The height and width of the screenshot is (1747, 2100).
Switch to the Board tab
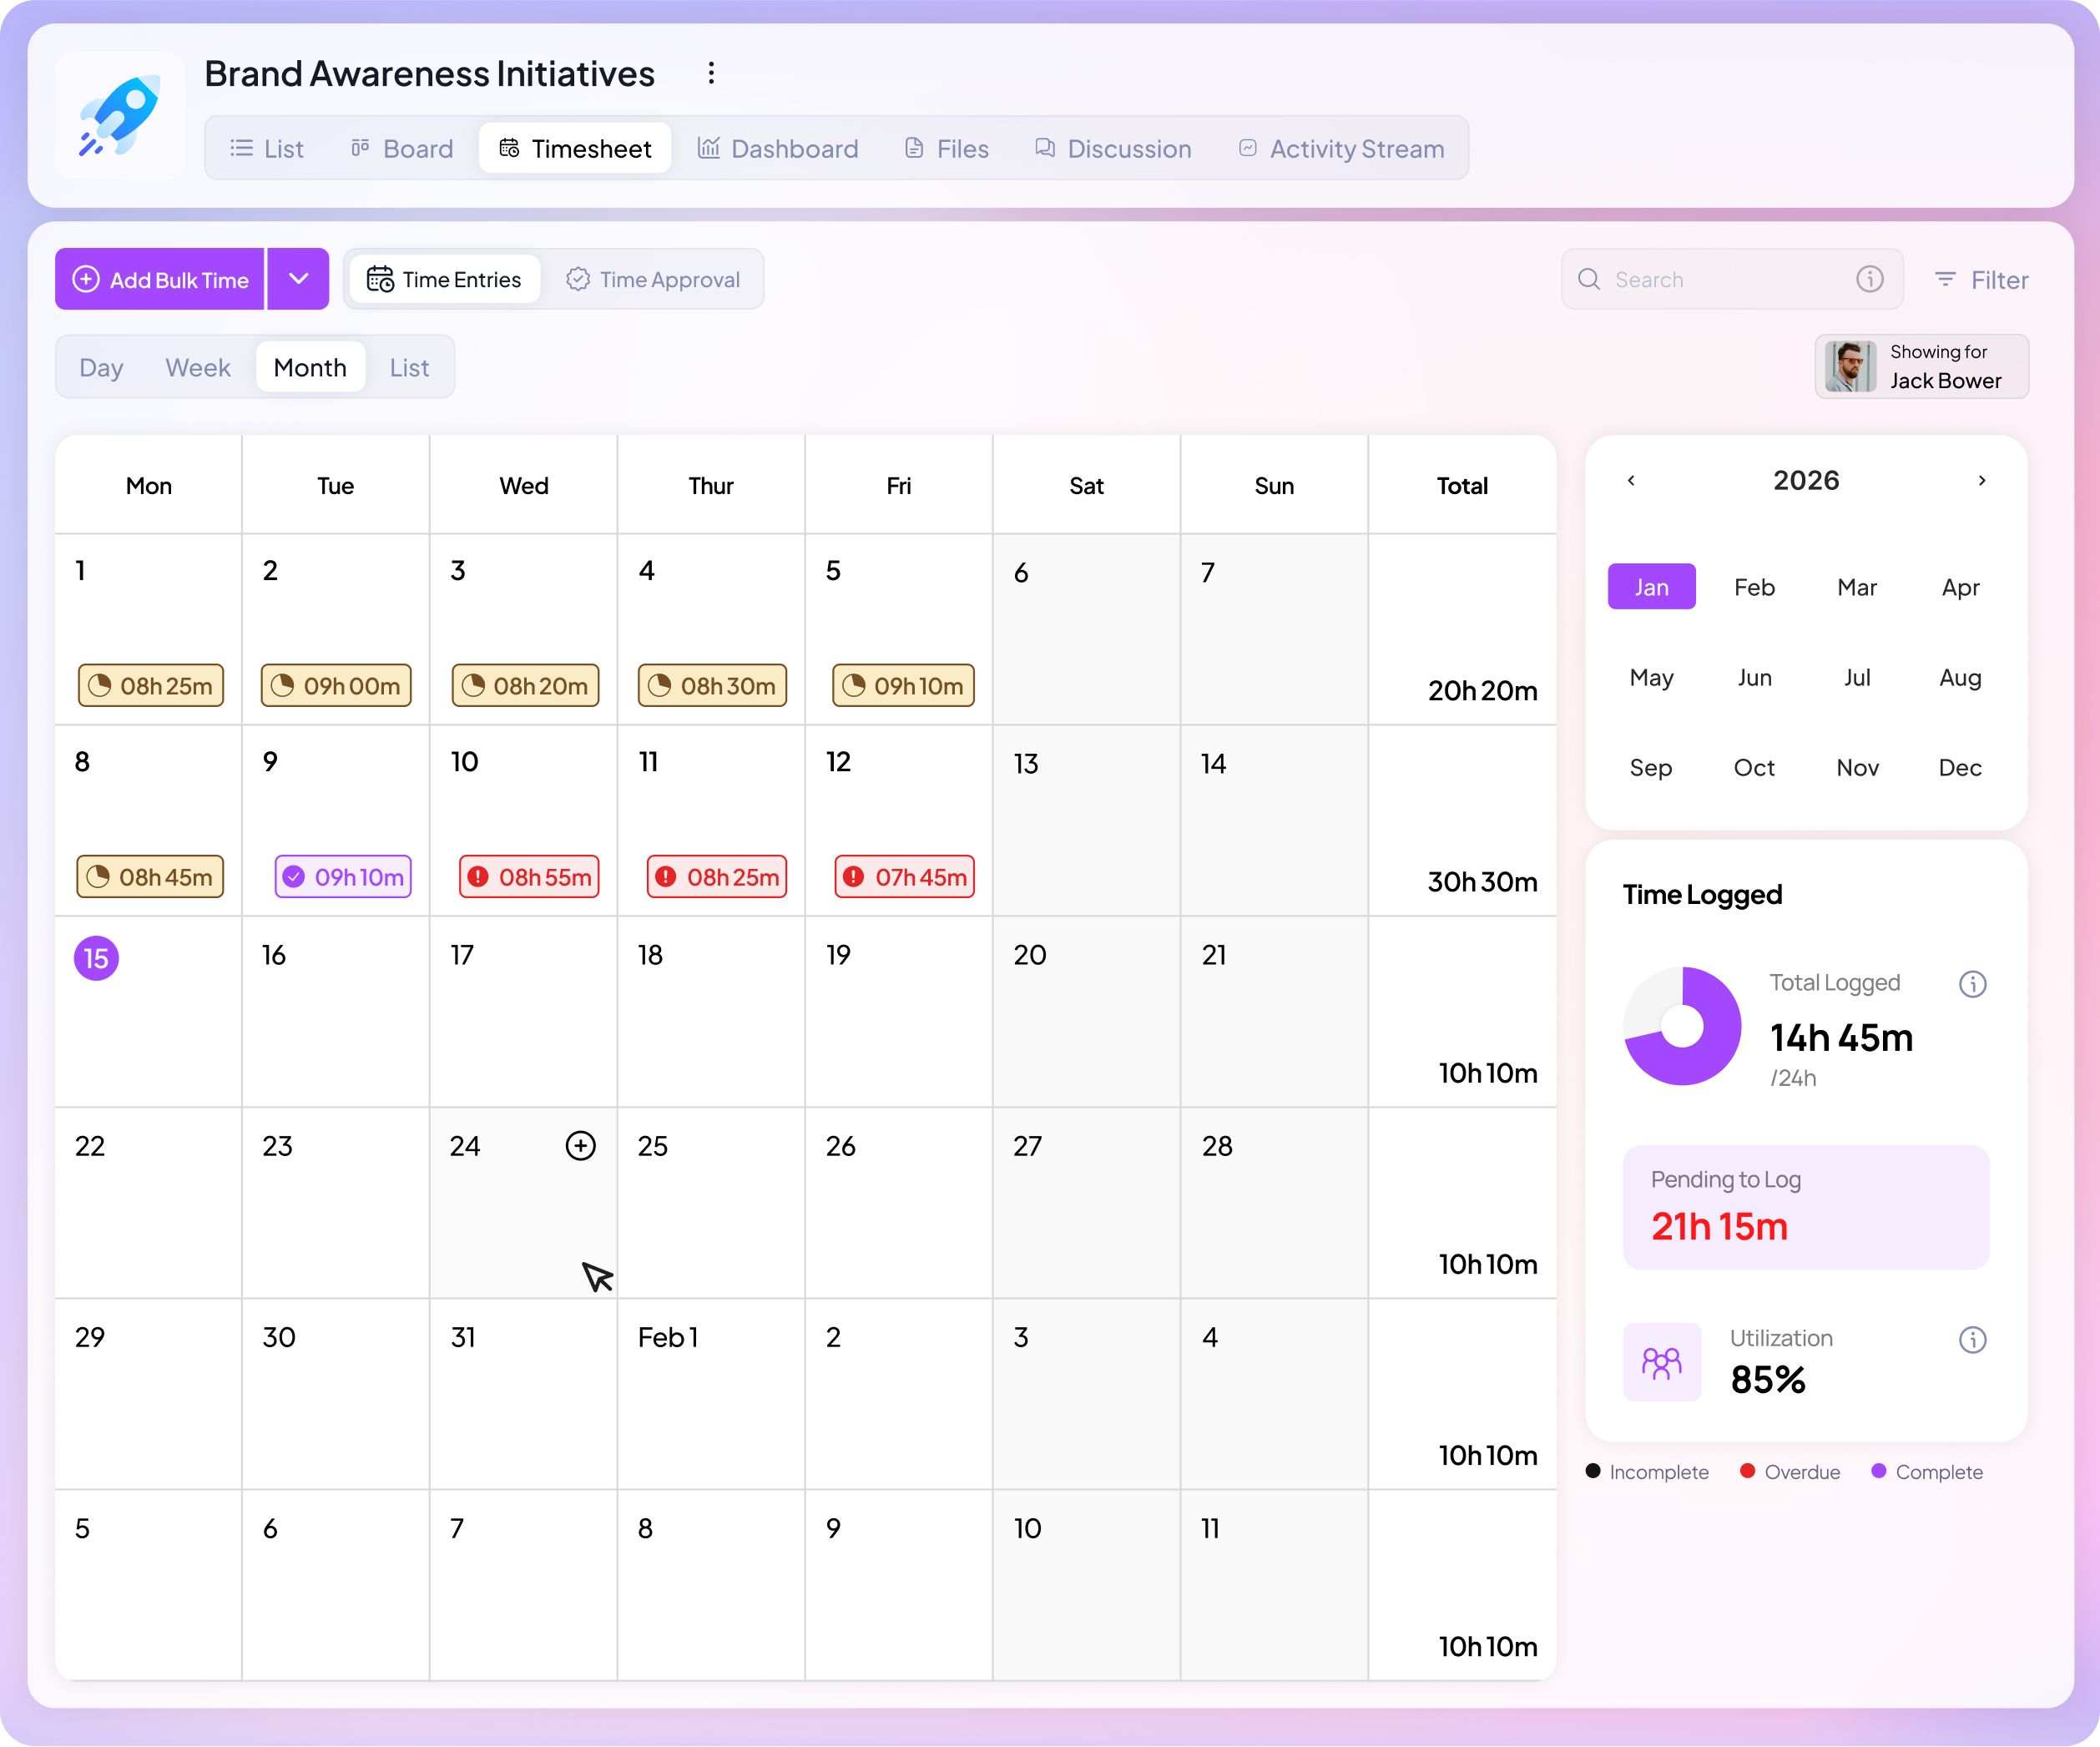coord(402,149)
